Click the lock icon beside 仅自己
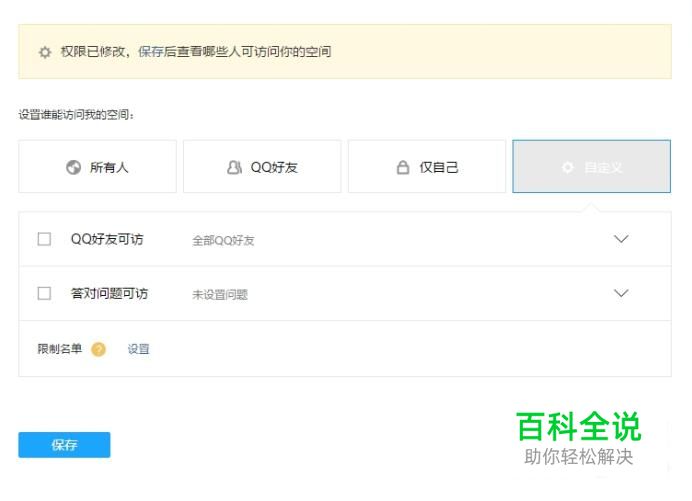This screenshot has height=501, width=692. (402, 167)
